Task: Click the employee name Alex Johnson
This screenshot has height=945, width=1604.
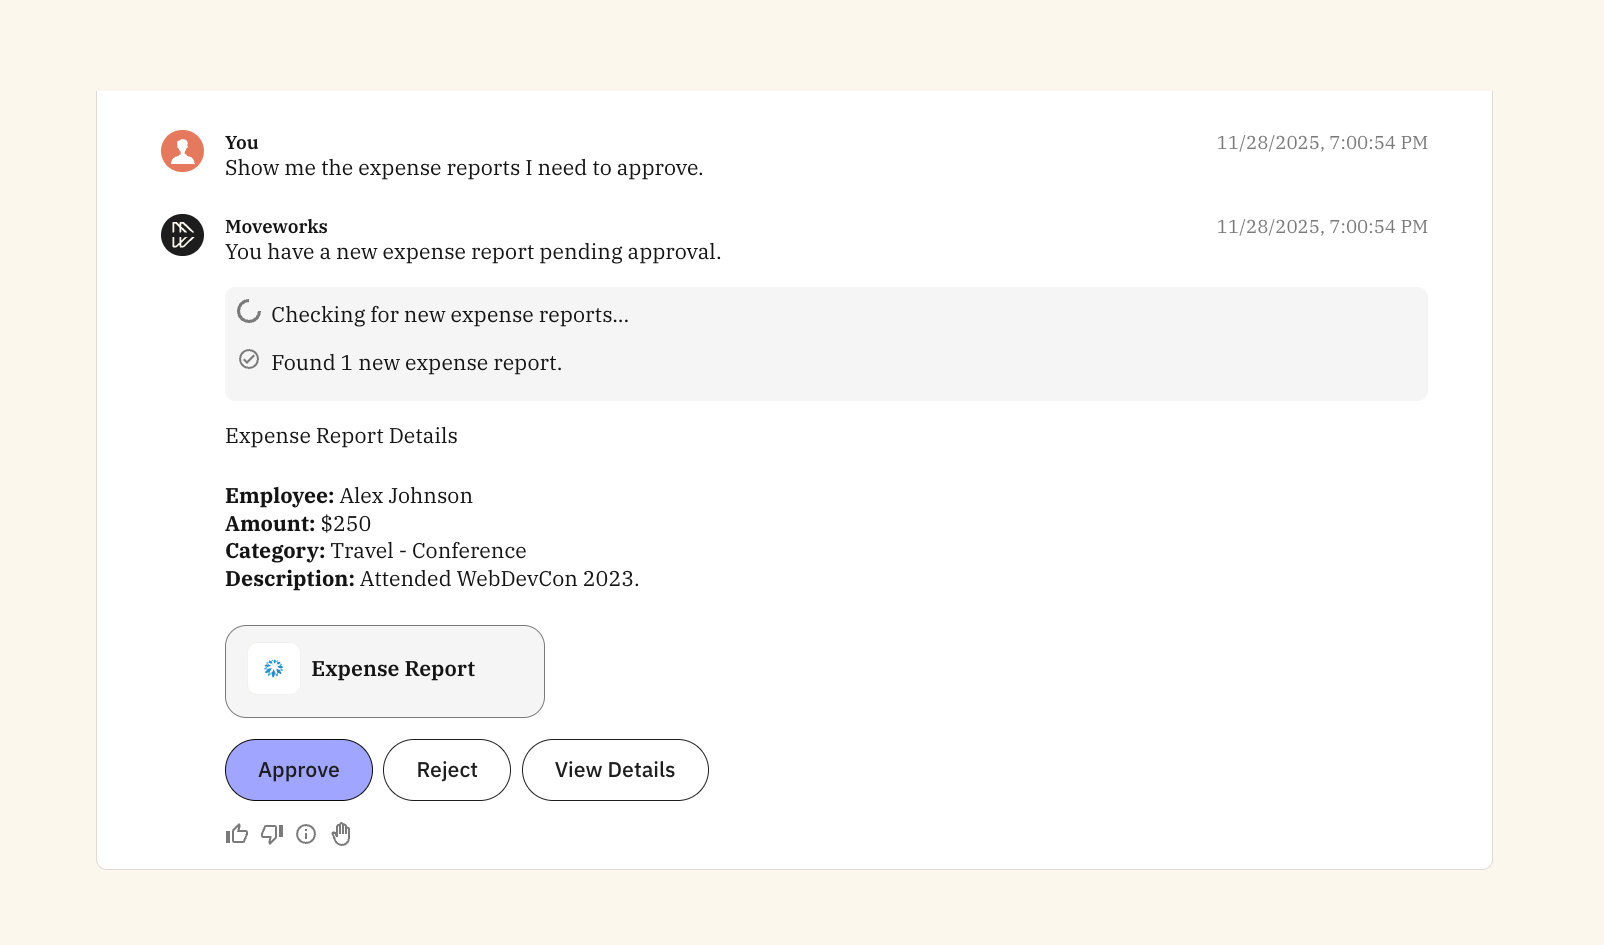Action: pyautogui.click(x=406, y=496)
